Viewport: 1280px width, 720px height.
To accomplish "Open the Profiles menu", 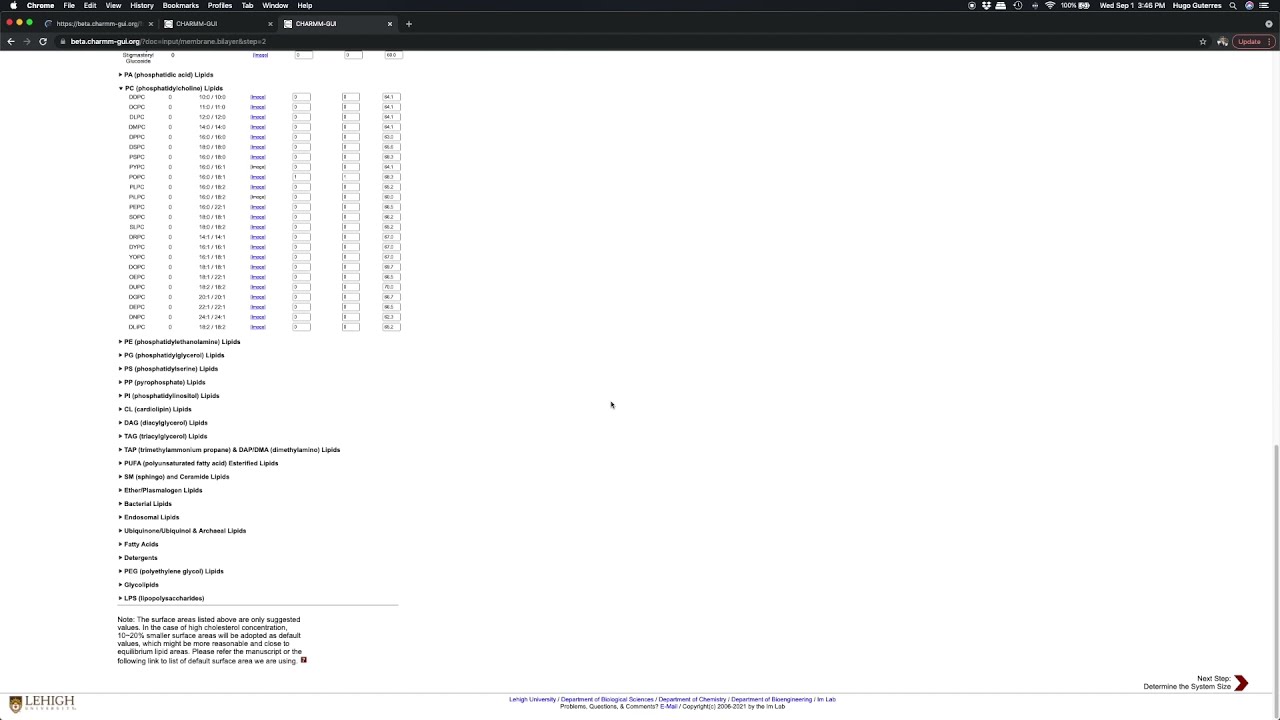I will point(220,5).
